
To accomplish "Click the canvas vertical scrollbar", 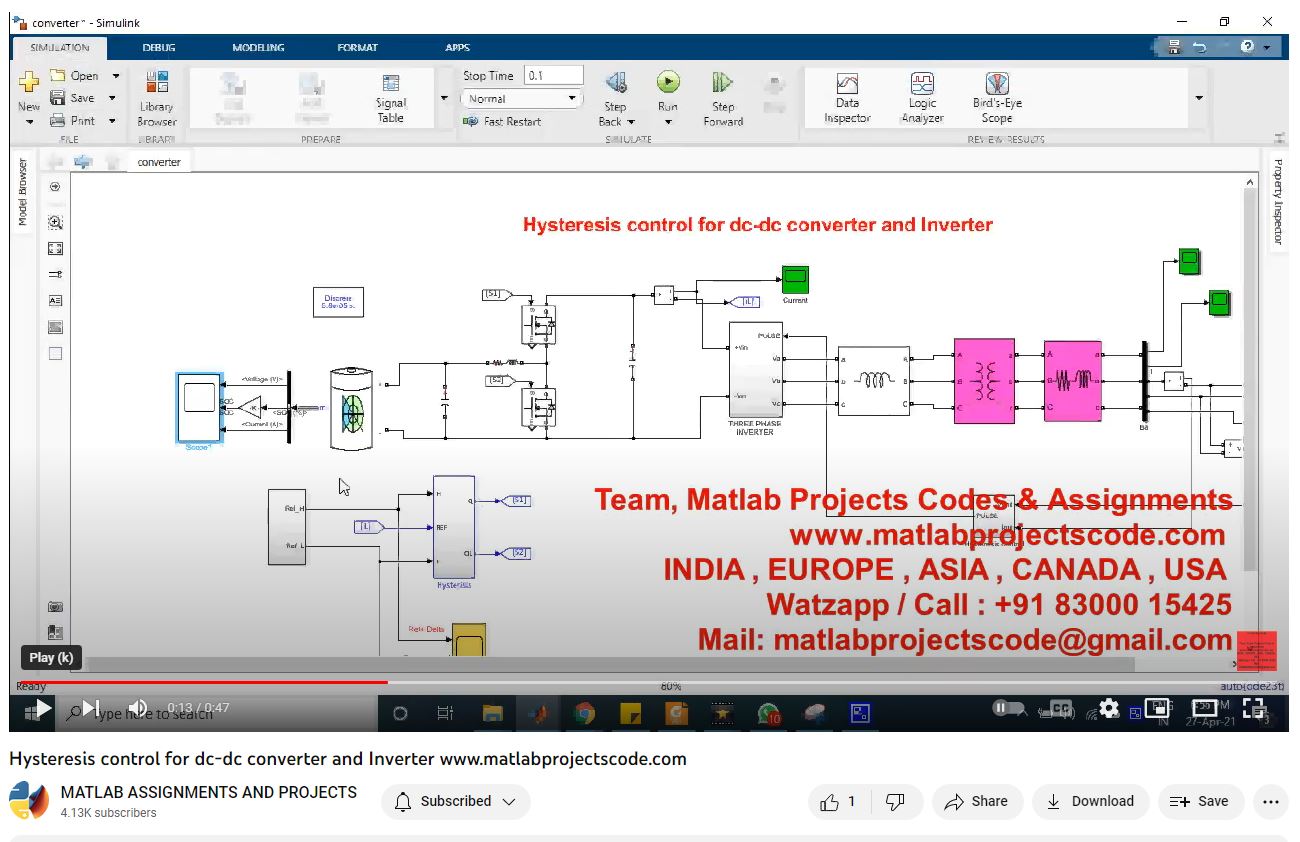I will (1250, 380).
